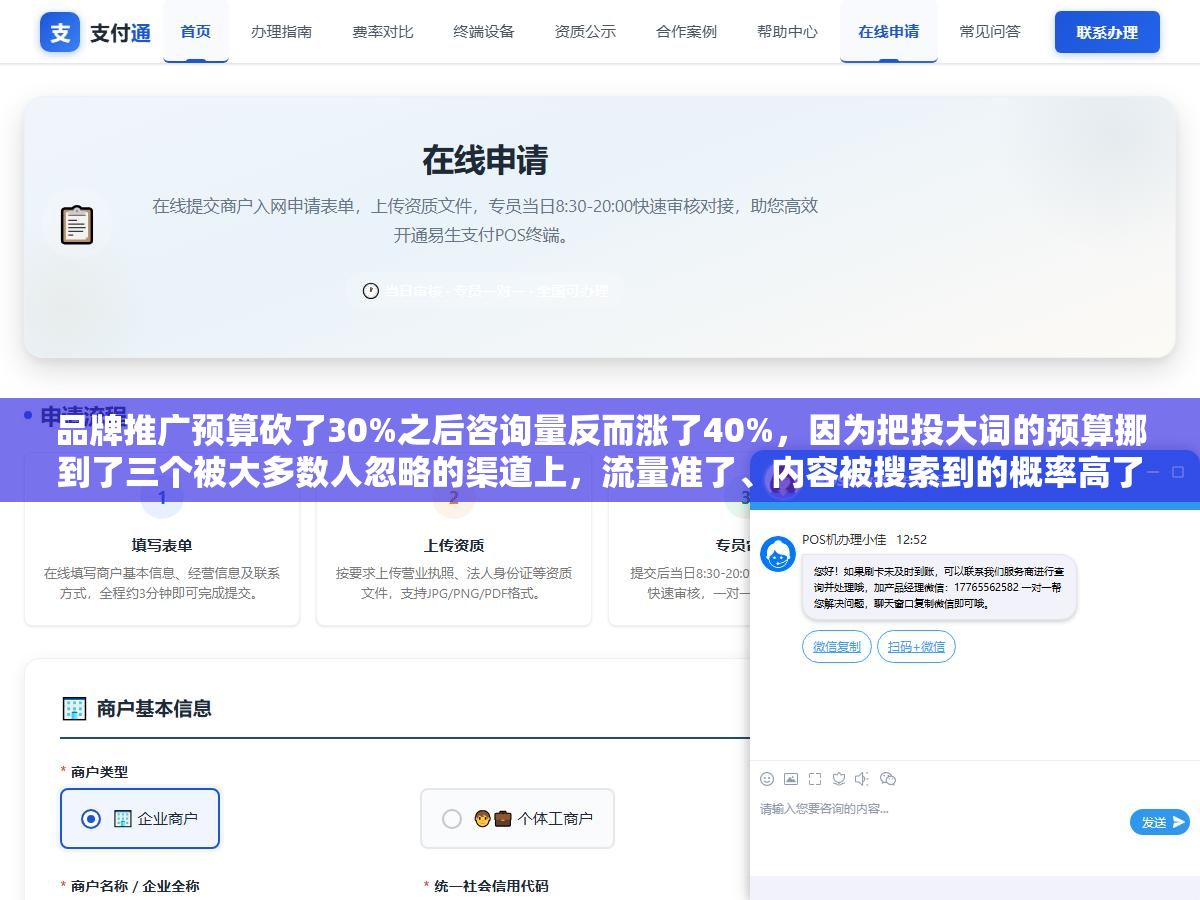Click the 微信复制 chat button
This screenshot has width=1200, height=900.
click(x=837, y=647)
